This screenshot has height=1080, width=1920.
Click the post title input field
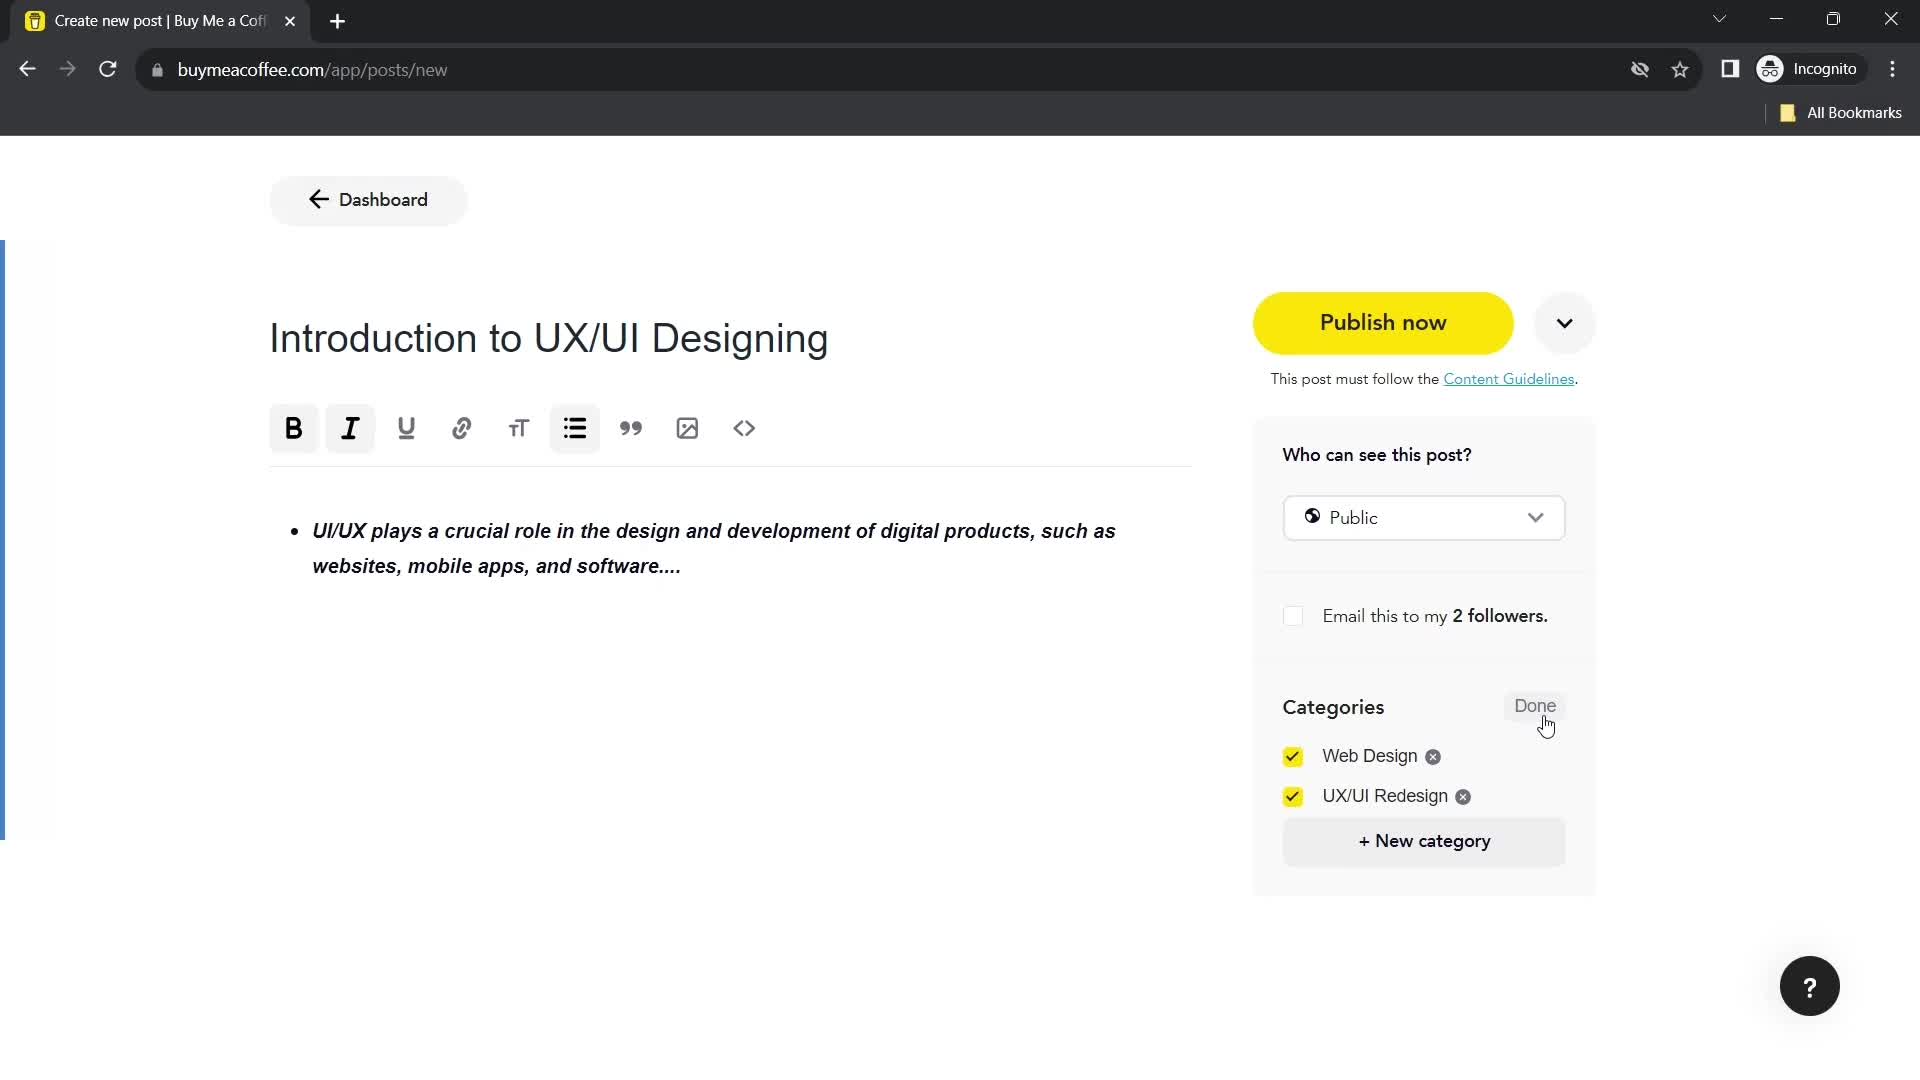click(549, 338)
